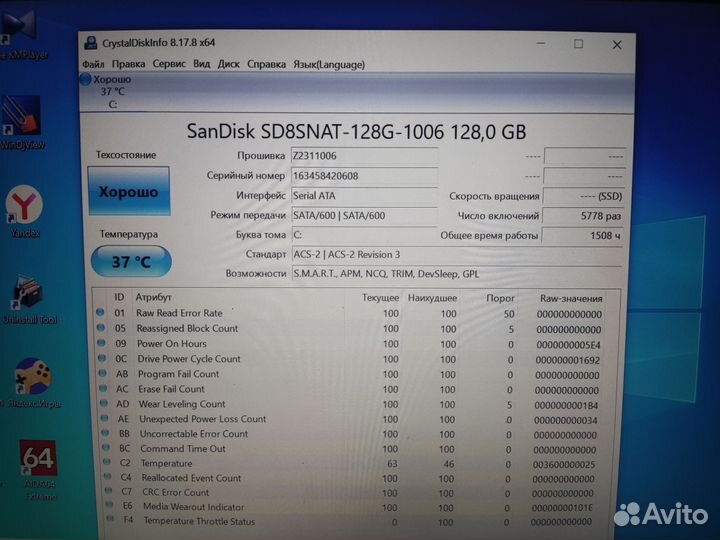Open the Язык(Language) menu
The width and height of the screenshot is (720, 540).
329,64
